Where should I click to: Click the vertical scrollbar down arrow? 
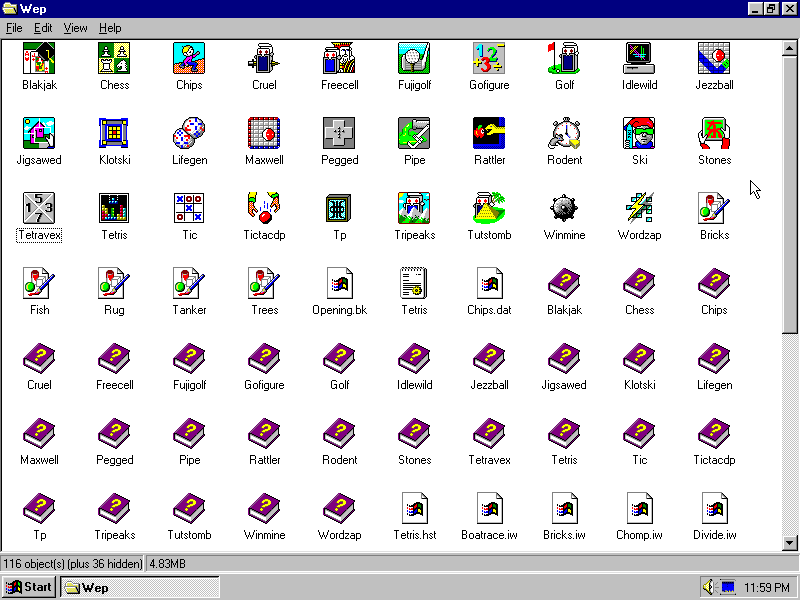789,543
